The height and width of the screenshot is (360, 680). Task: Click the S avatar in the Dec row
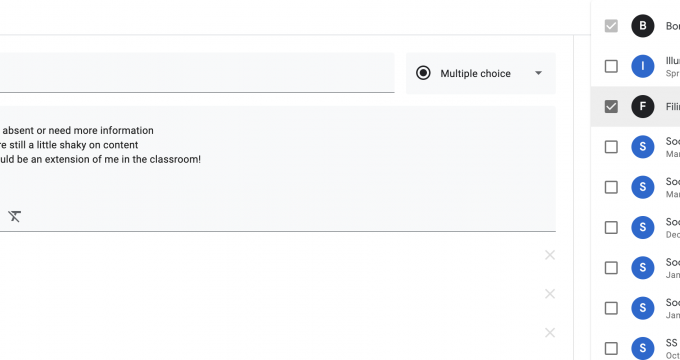[643, 227]
